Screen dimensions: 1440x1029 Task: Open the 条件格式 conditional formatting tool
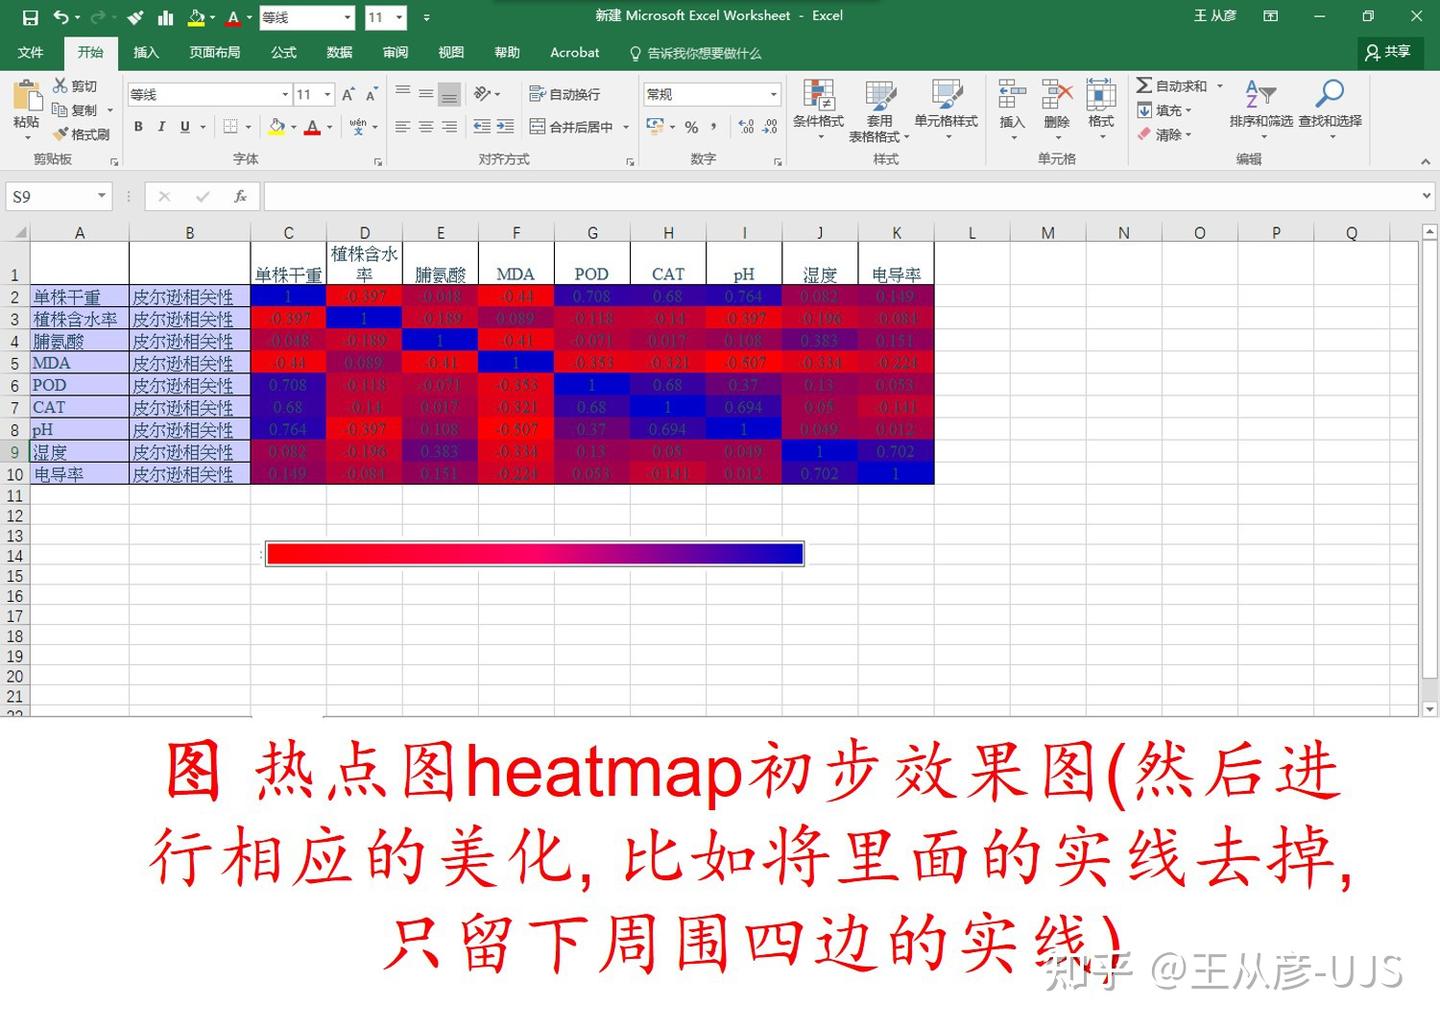point(819,105)
